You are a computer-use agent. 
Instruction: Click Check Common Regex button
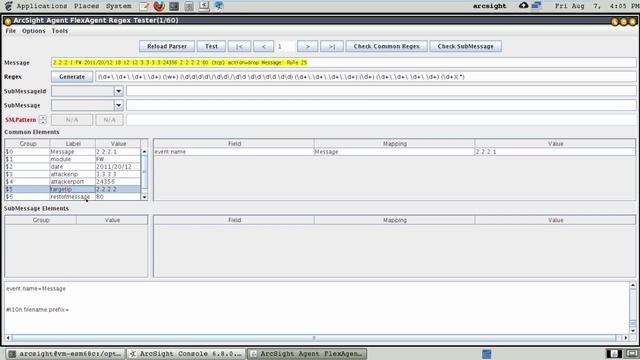(387, 47)
